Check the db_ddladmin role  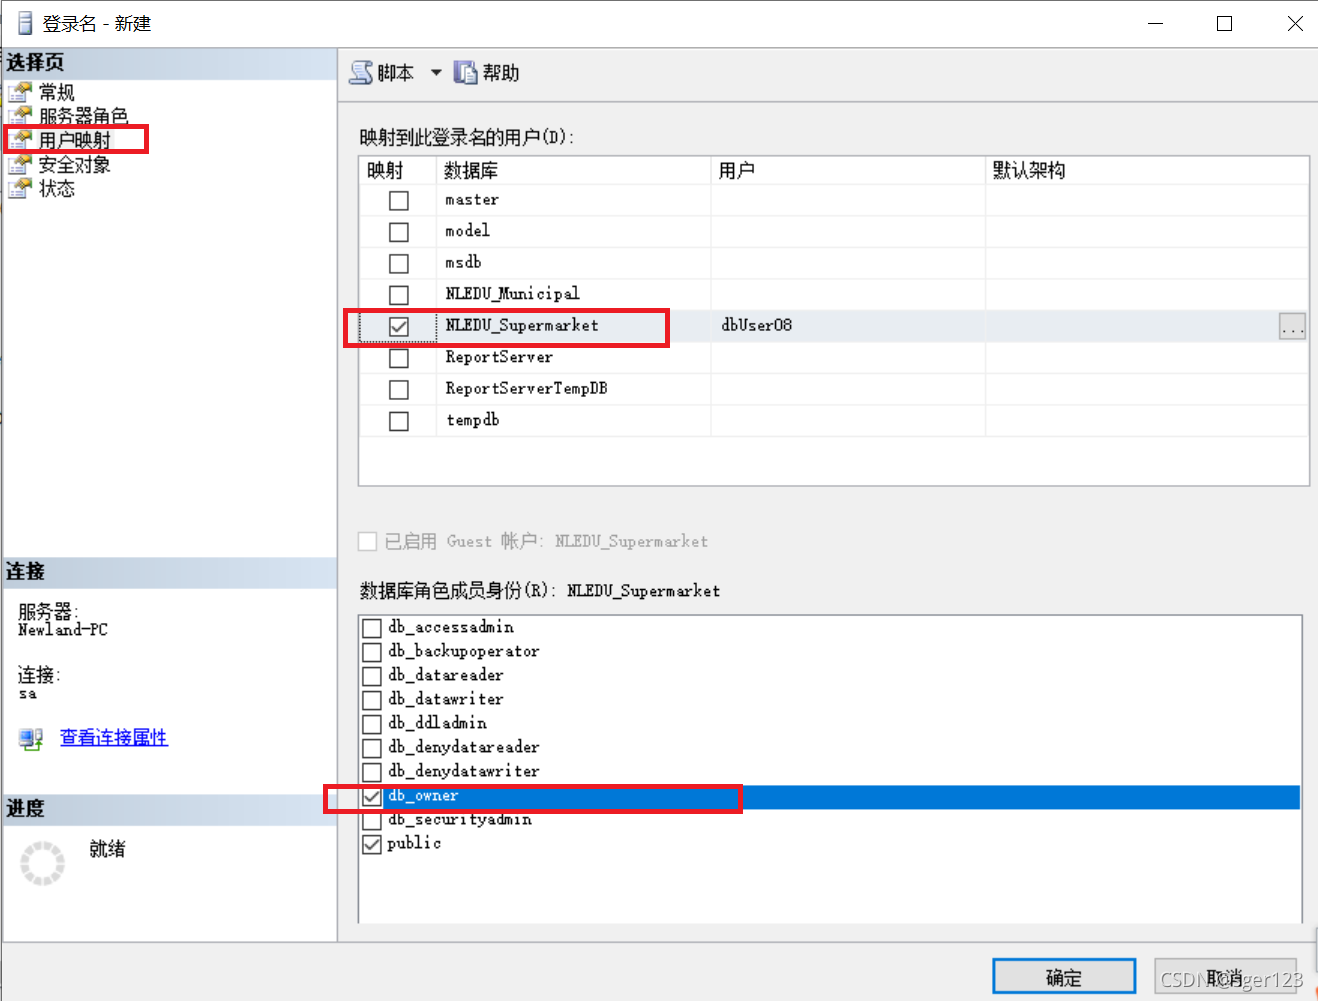tap(372, 724)
